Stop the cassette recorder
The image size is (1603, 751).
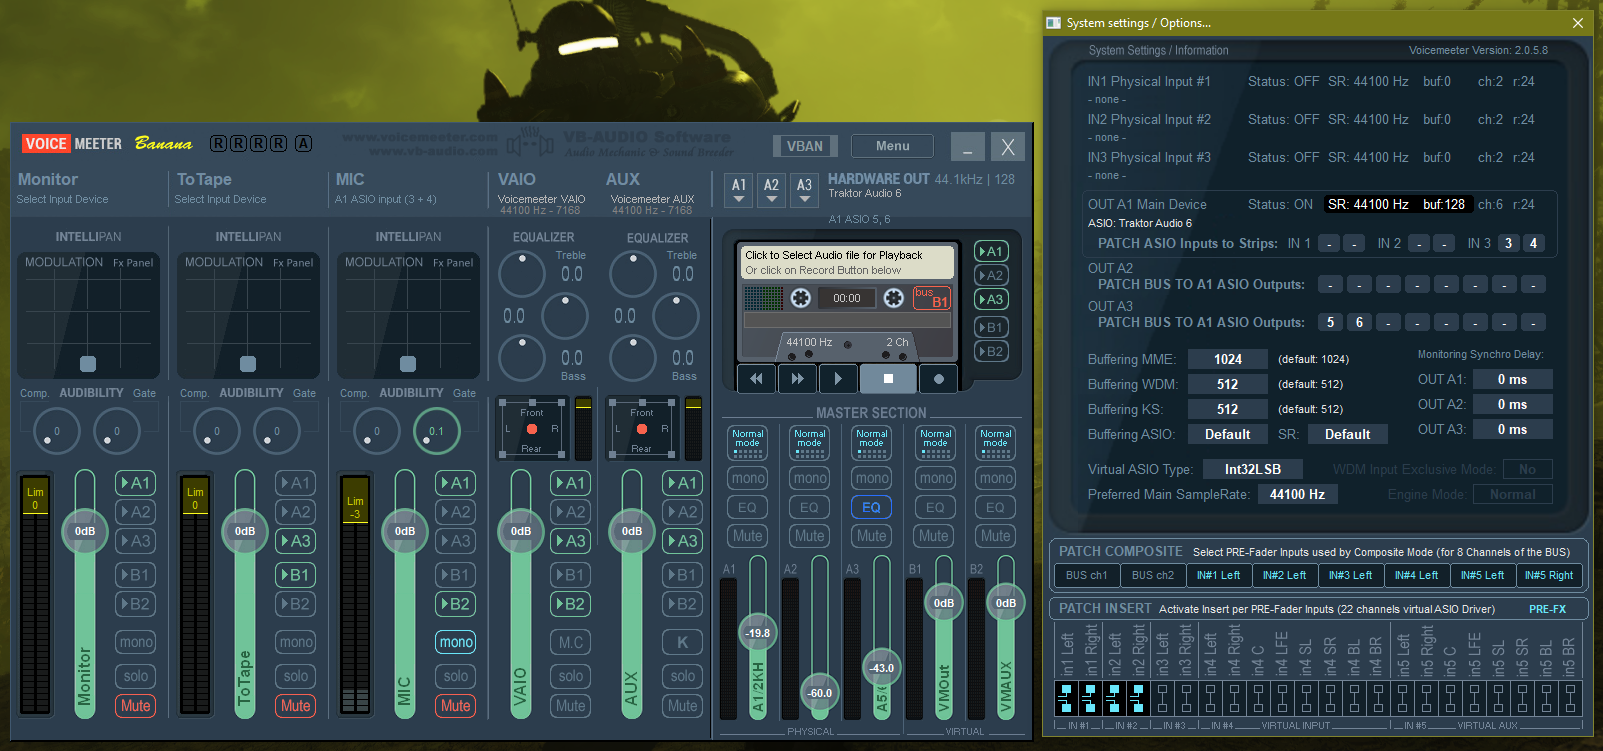point(888,379)
